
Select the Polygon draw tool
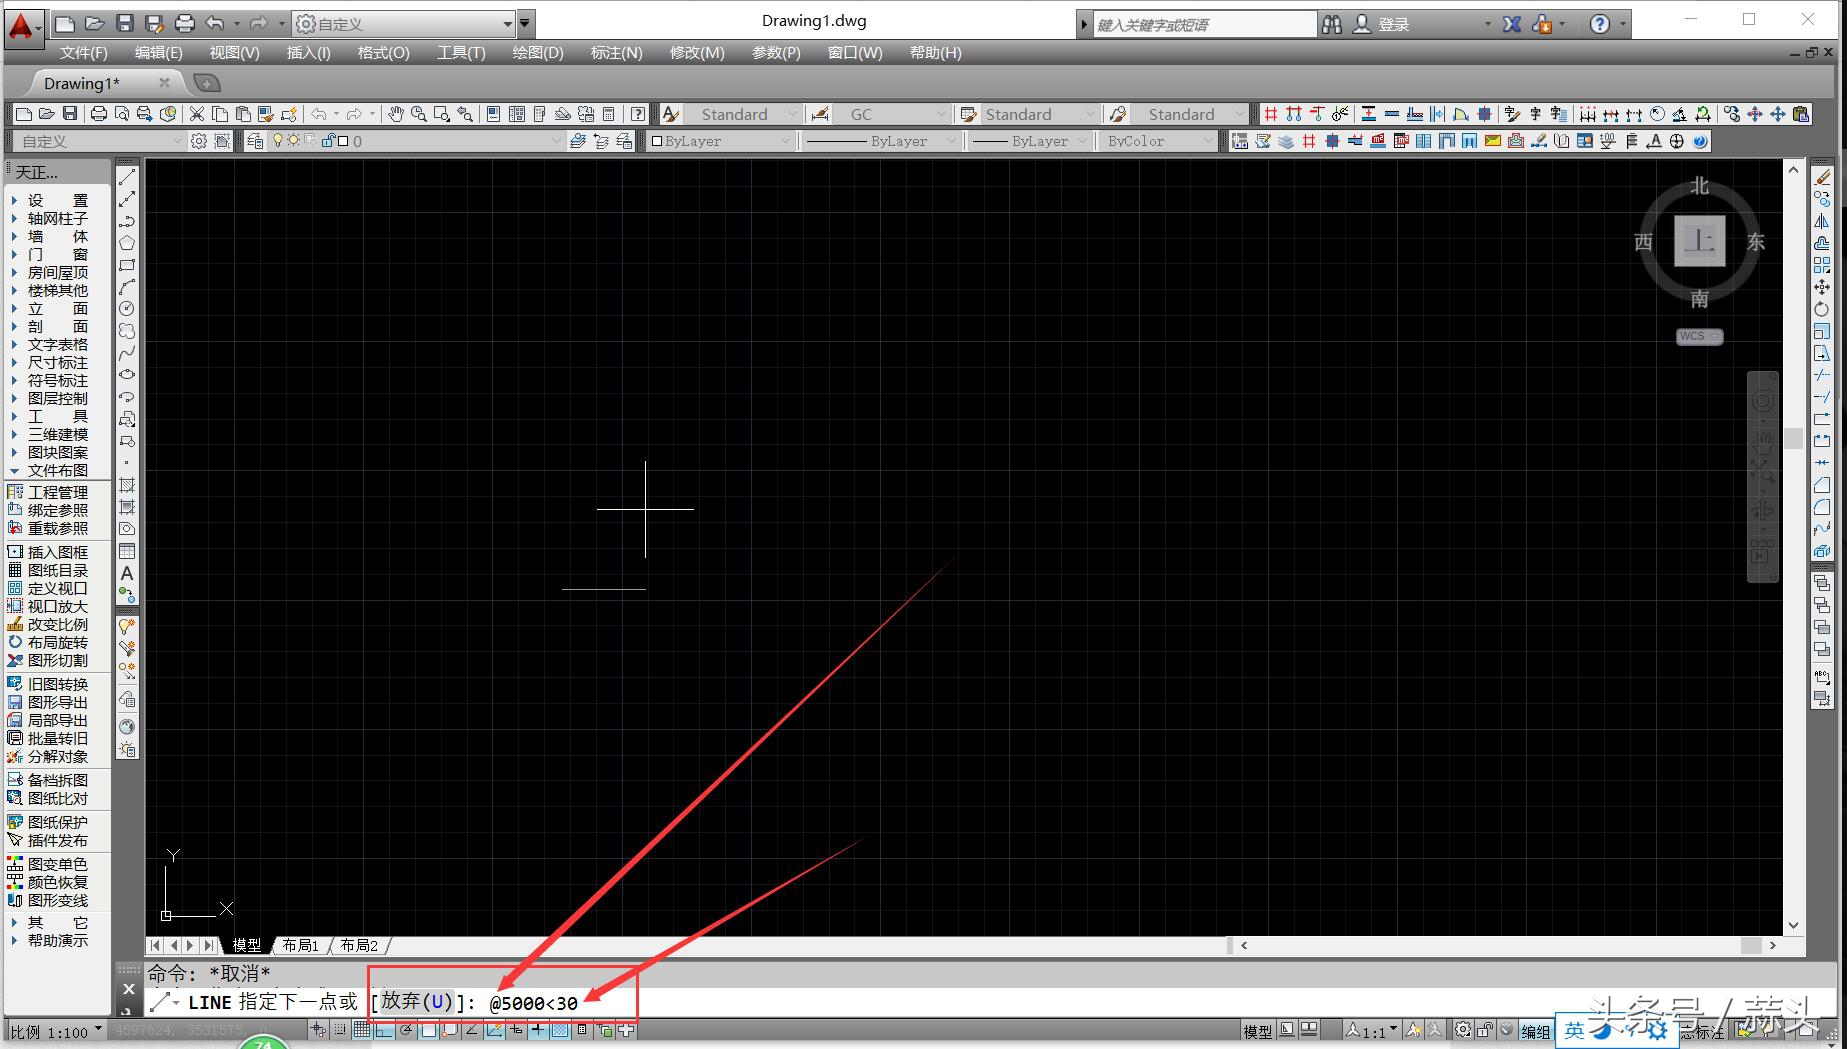(127, 243)
